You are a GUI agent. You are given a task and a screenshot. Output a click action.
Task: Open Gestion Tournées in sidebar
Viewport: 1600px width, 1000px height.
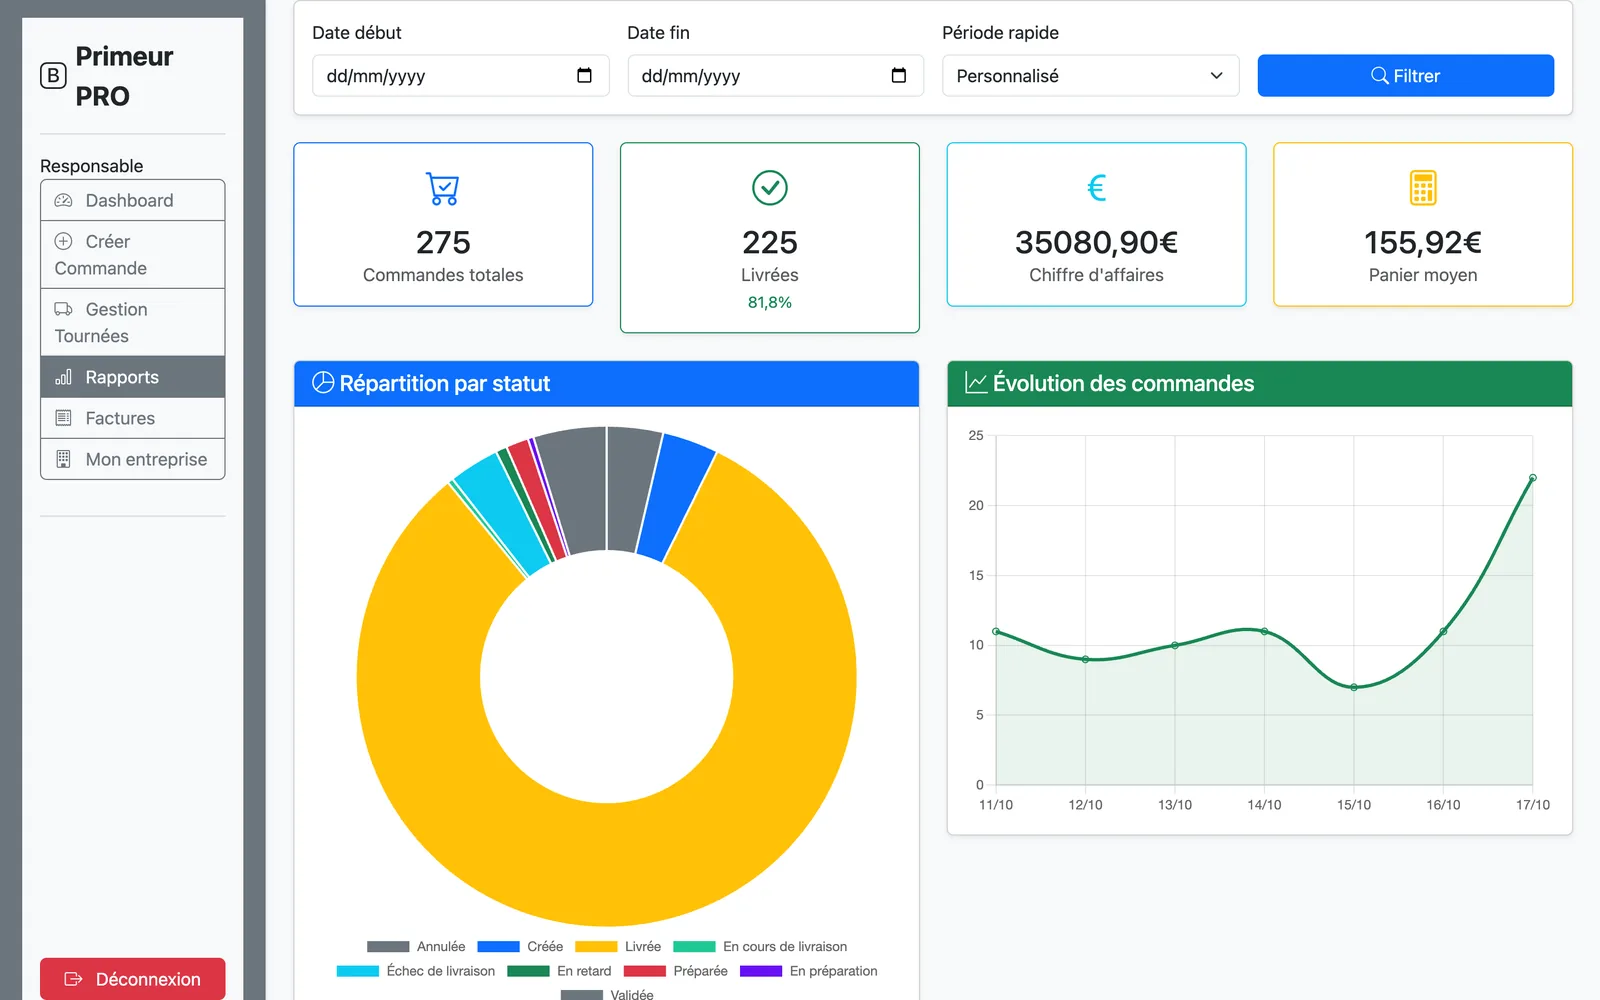tap(133, 323)
